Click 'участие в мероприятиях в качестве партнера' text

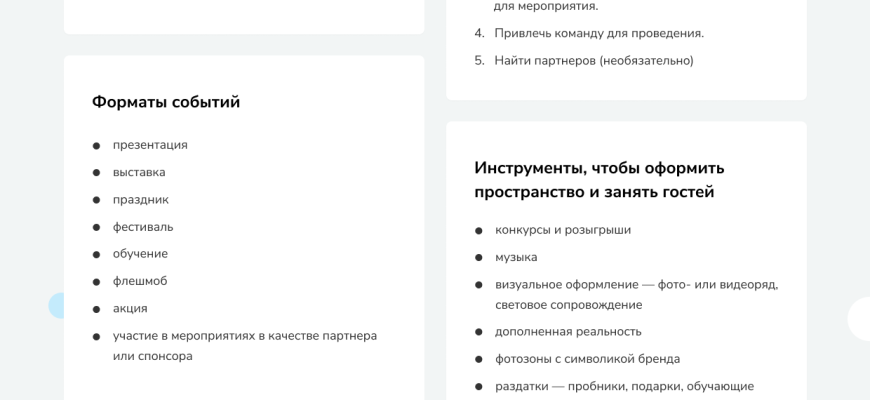coord(245,336)
